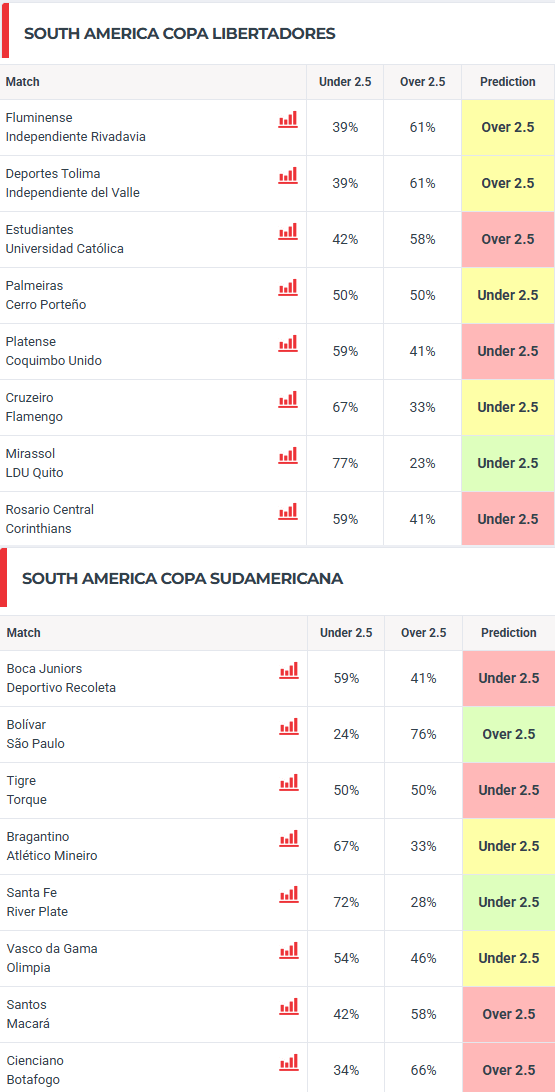Select the Bragantino vs Atlético Mineiro match
This screenshot has width=555, height=1092.
pyautogui.click(x=52, y=846)
